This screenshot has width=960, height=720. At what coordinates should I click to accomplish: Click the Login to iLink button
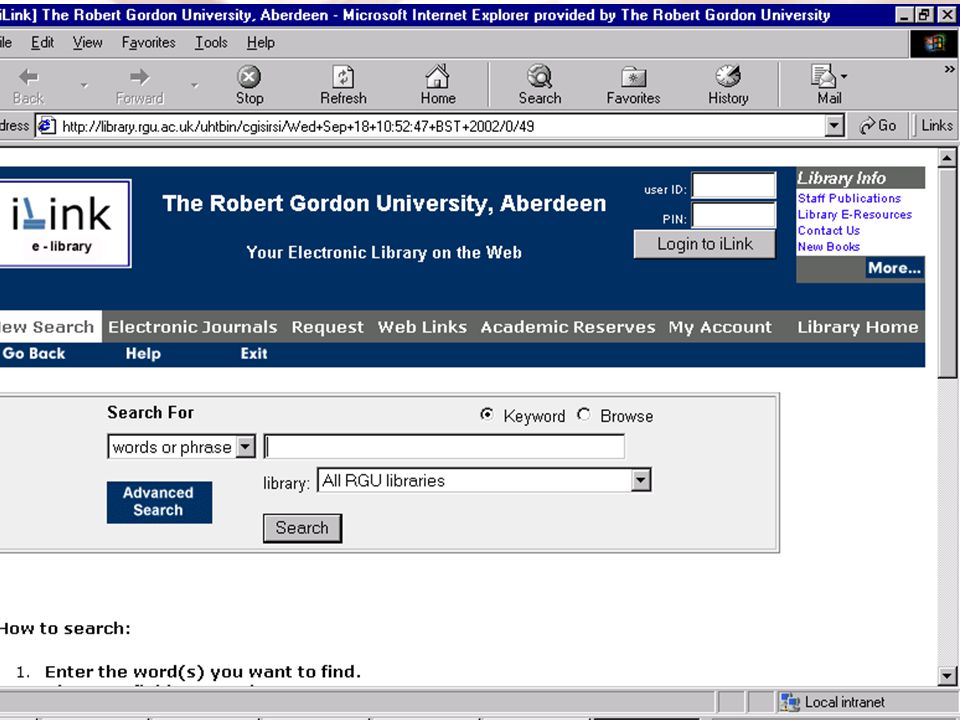[705, 244]
